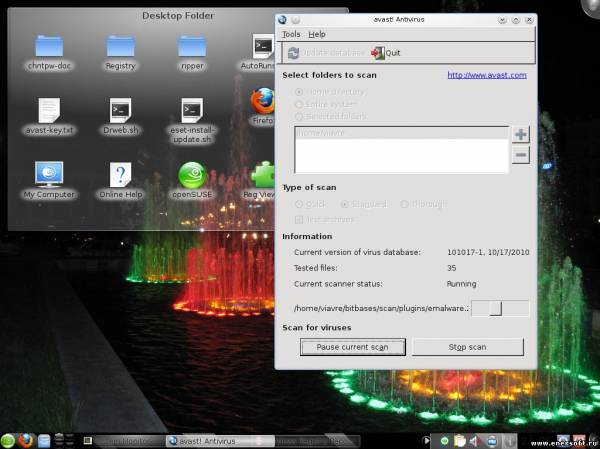600x449 pixels.
Task: Select the AutoRuns script icon
Action: (x=263, y=46)
